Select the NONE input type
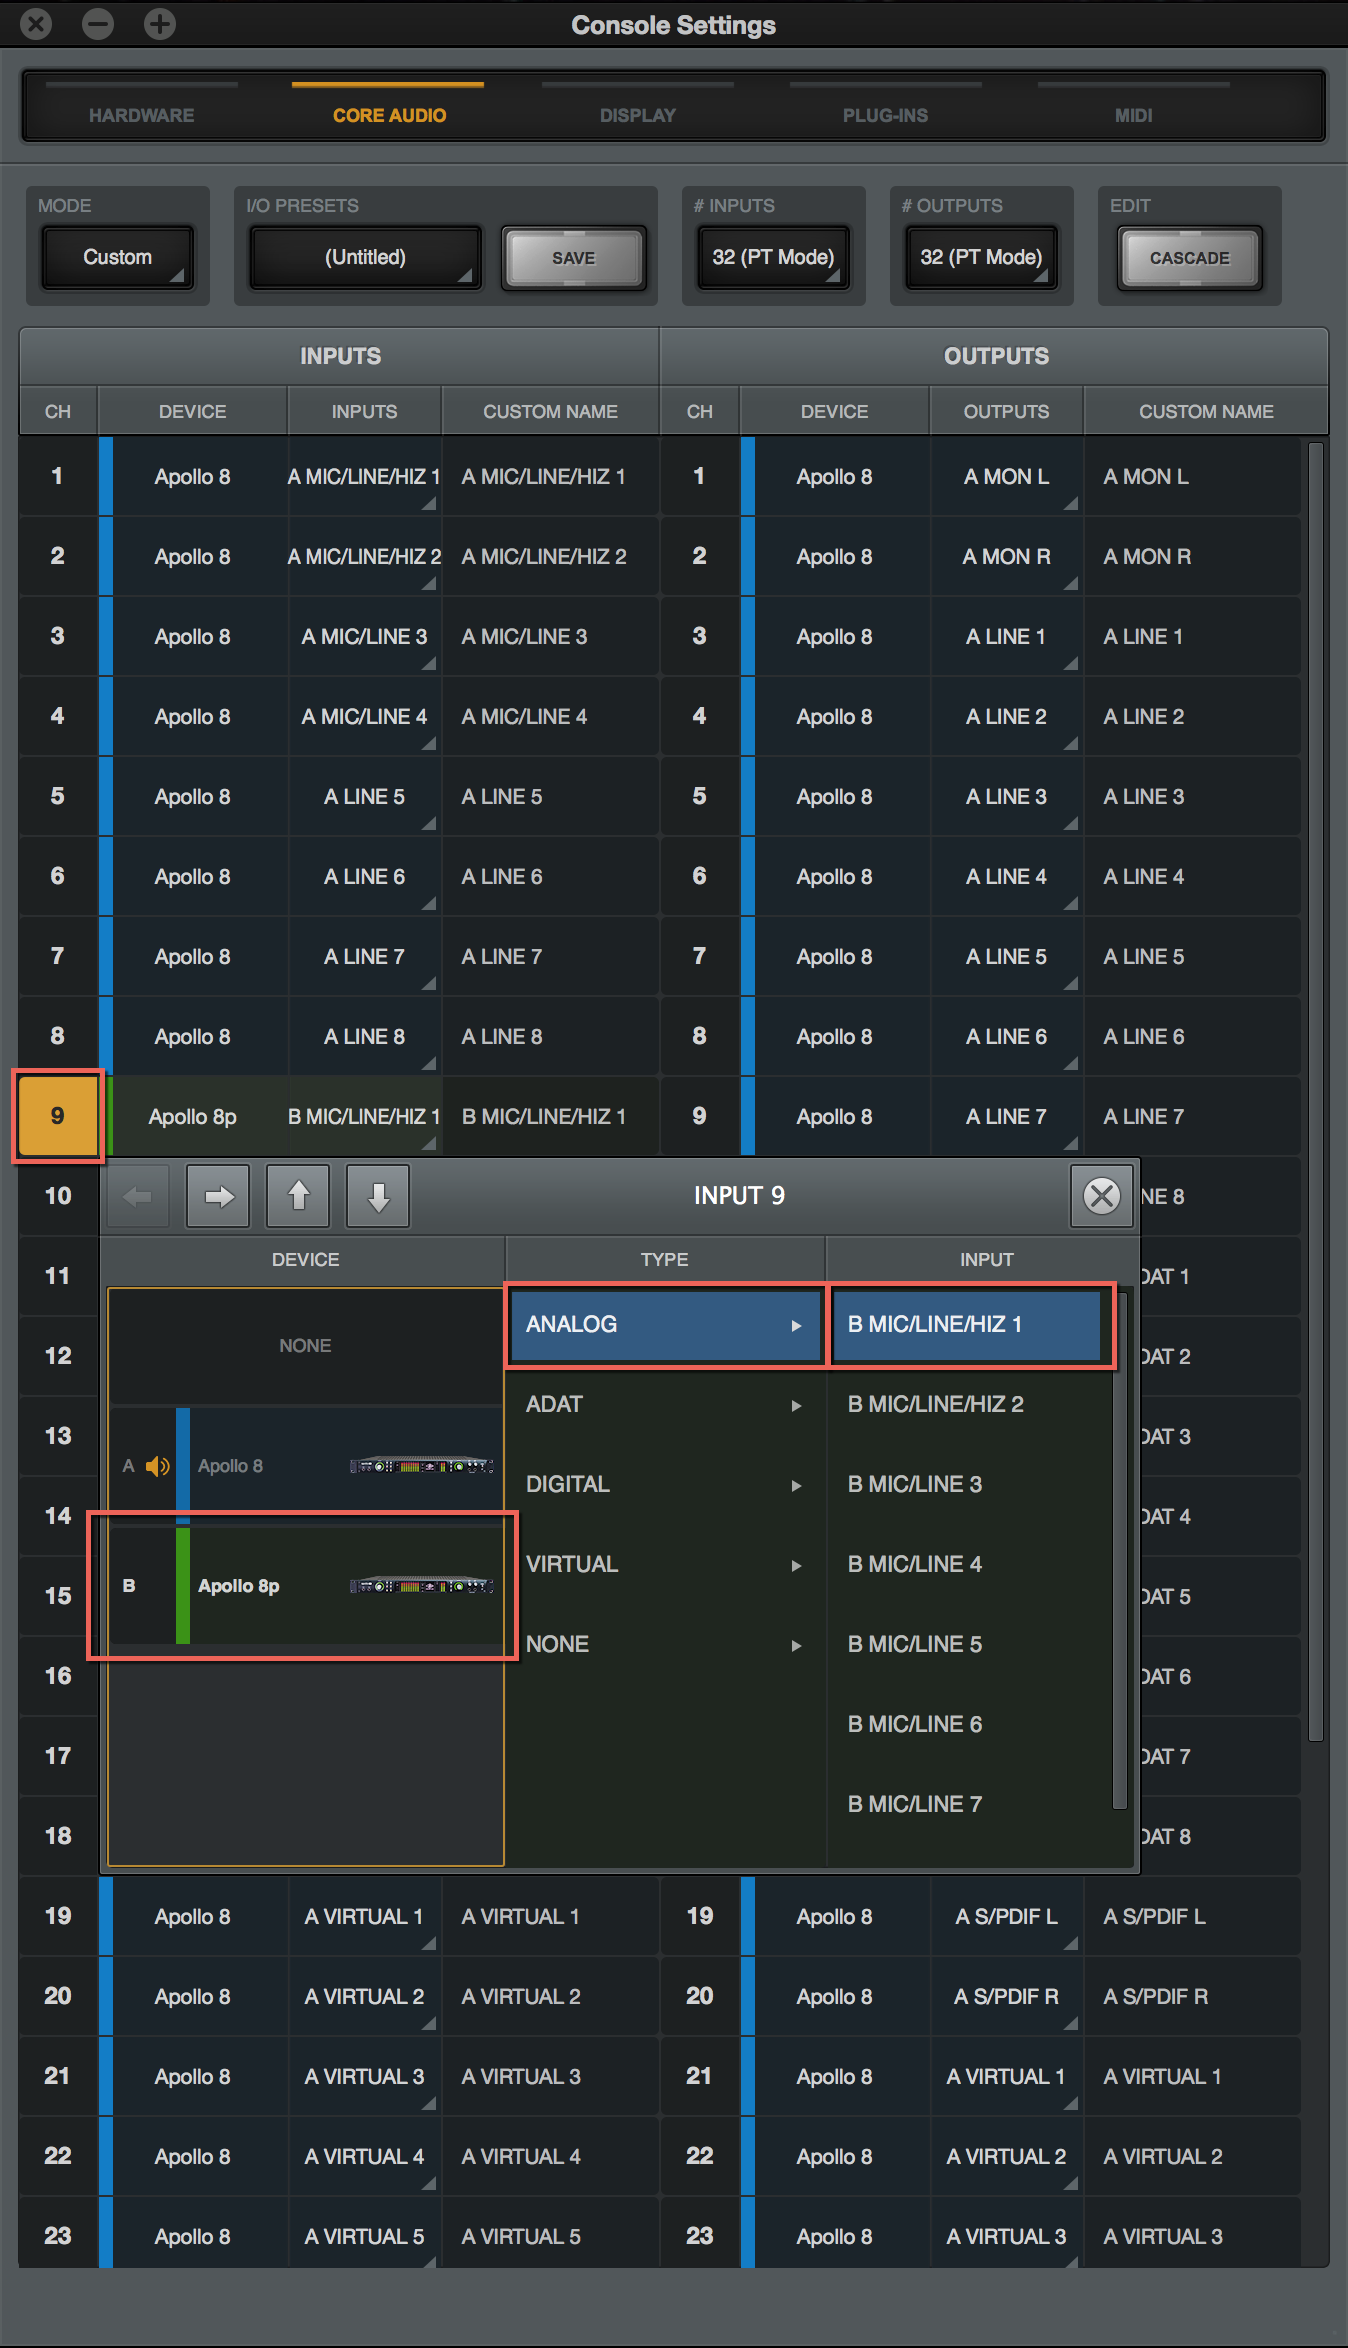Viewport: 1348px width, 2348px height. (665, 1645)
